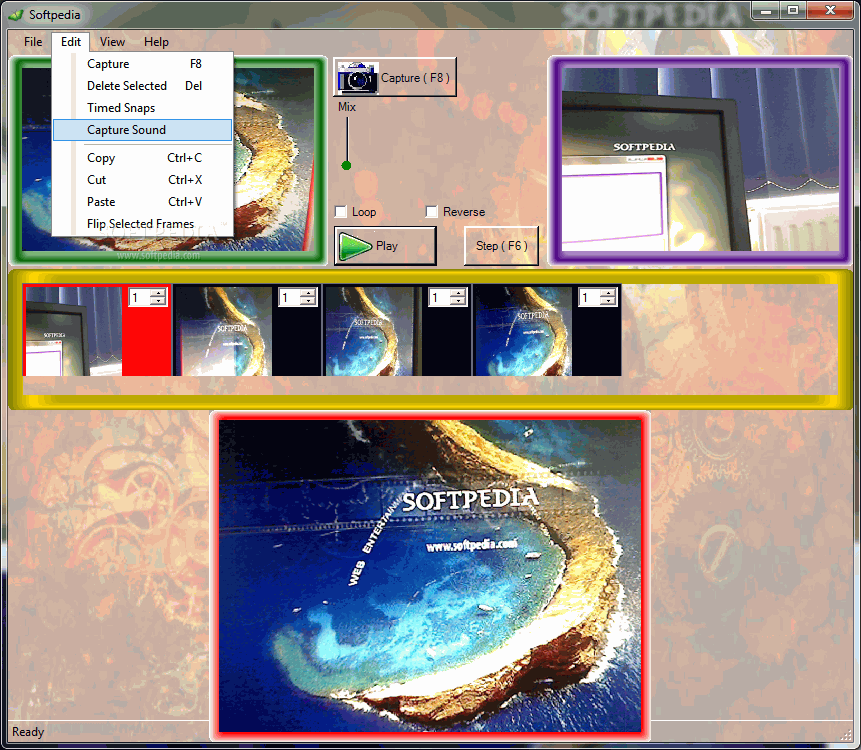Minimize the Softpedia window

point(766,10)
